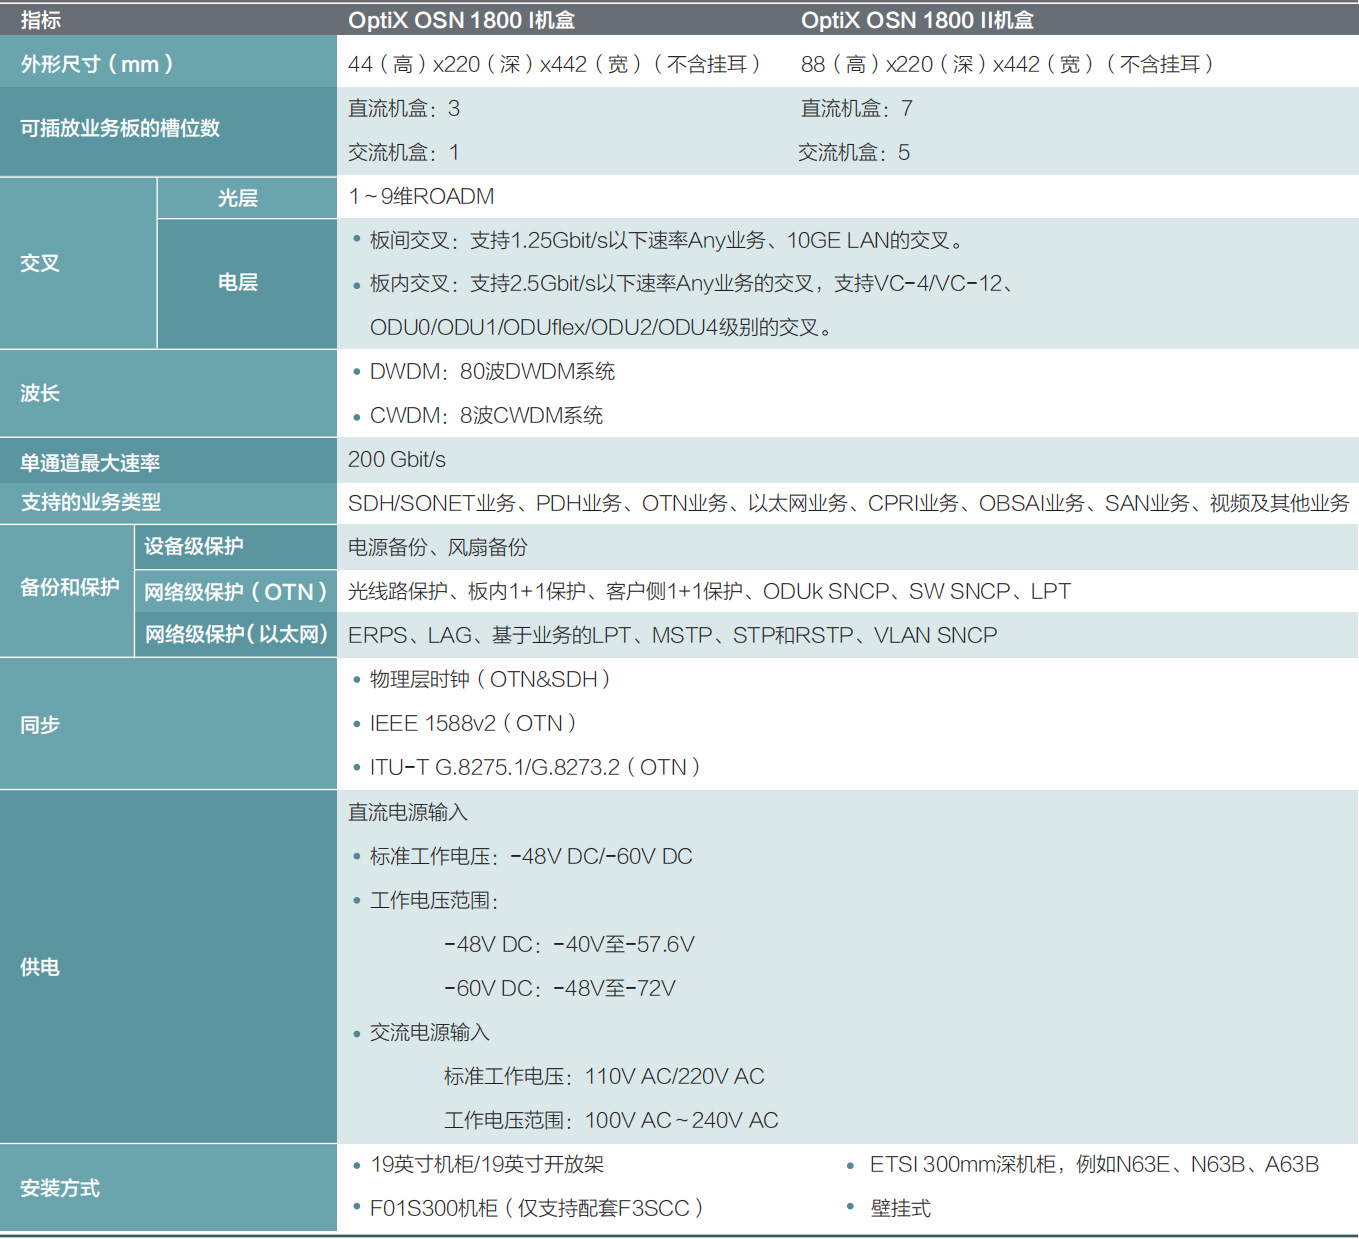Select the 支持的业务类型 row label
Screen dimensions: 1359x1239
[91, 503]
